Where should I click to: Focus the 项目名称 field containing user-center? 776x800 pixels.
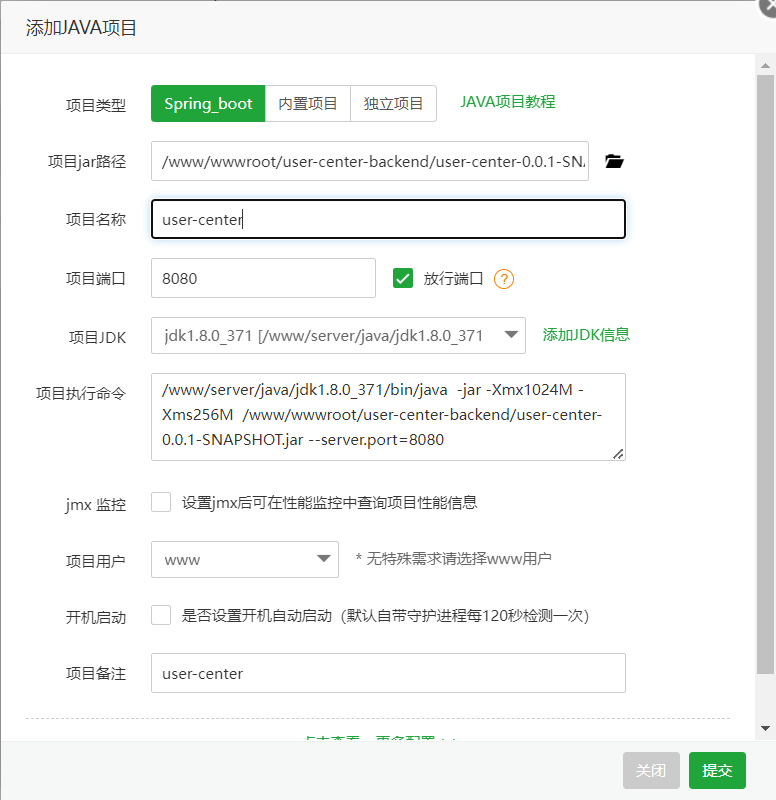pyautogui.click(x=388, y=219)
